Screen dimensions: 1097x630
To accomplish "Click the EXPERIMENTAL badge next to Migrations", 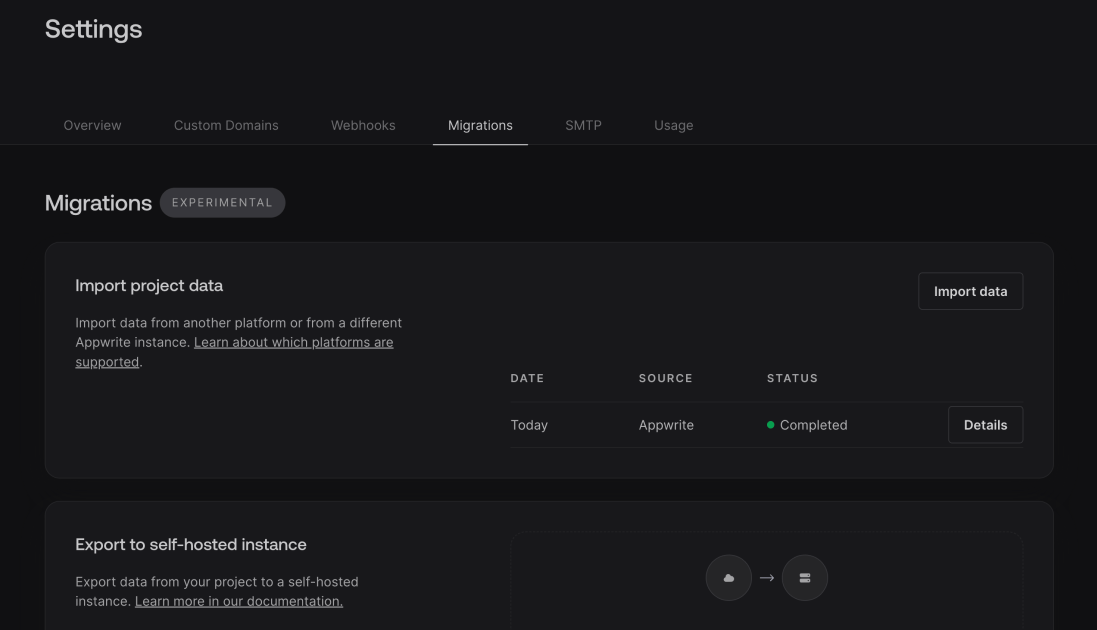I will click(x=222, y=202).
